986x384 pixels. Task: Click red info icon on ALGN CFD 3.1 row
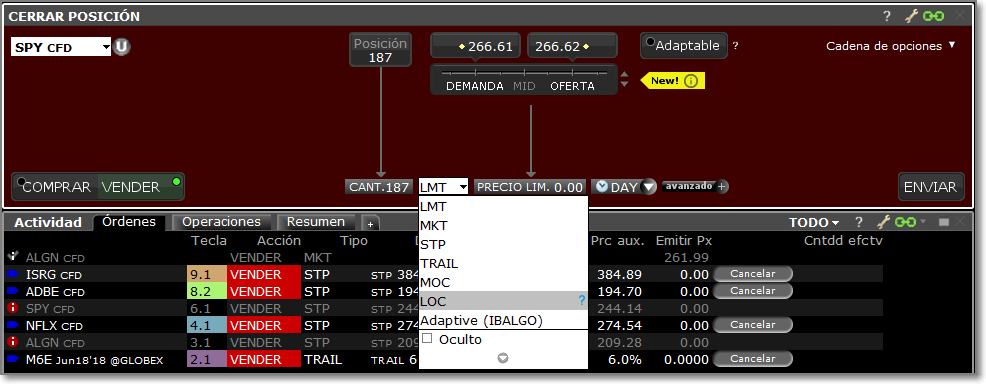pos(12,343)
